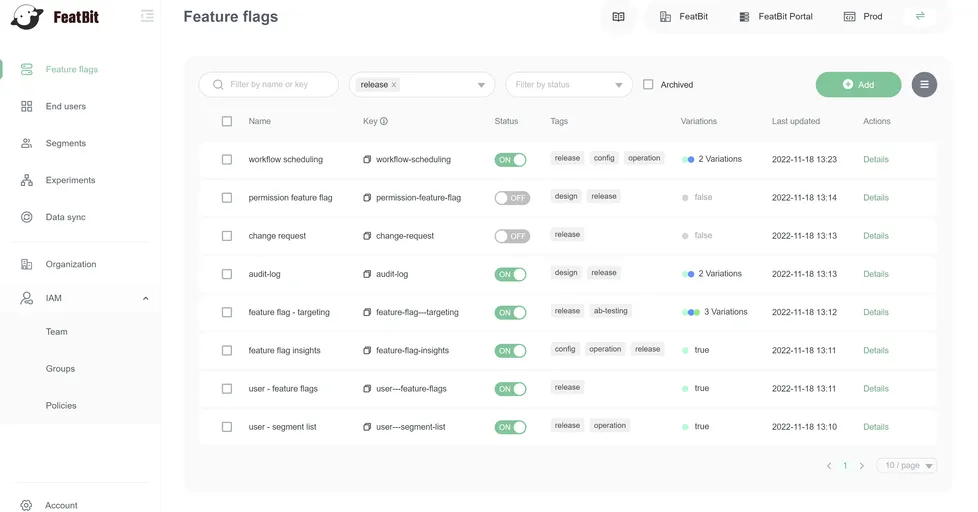Click the Key info circle icon
The image size is (978, 512).
pyautogui.click(x=384, y=122)
